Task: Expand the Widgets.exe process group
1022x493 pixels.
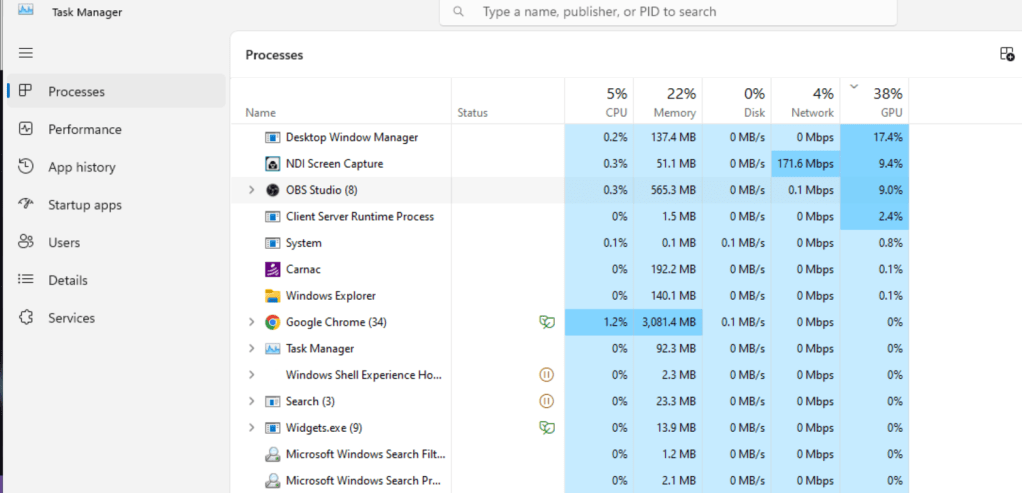Action: tap(252, 428)
